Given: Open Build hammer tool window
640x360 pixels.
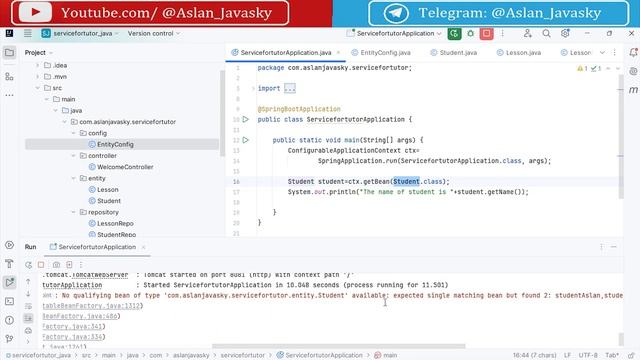Looking at the screenshot, I should tap(9, 264).
